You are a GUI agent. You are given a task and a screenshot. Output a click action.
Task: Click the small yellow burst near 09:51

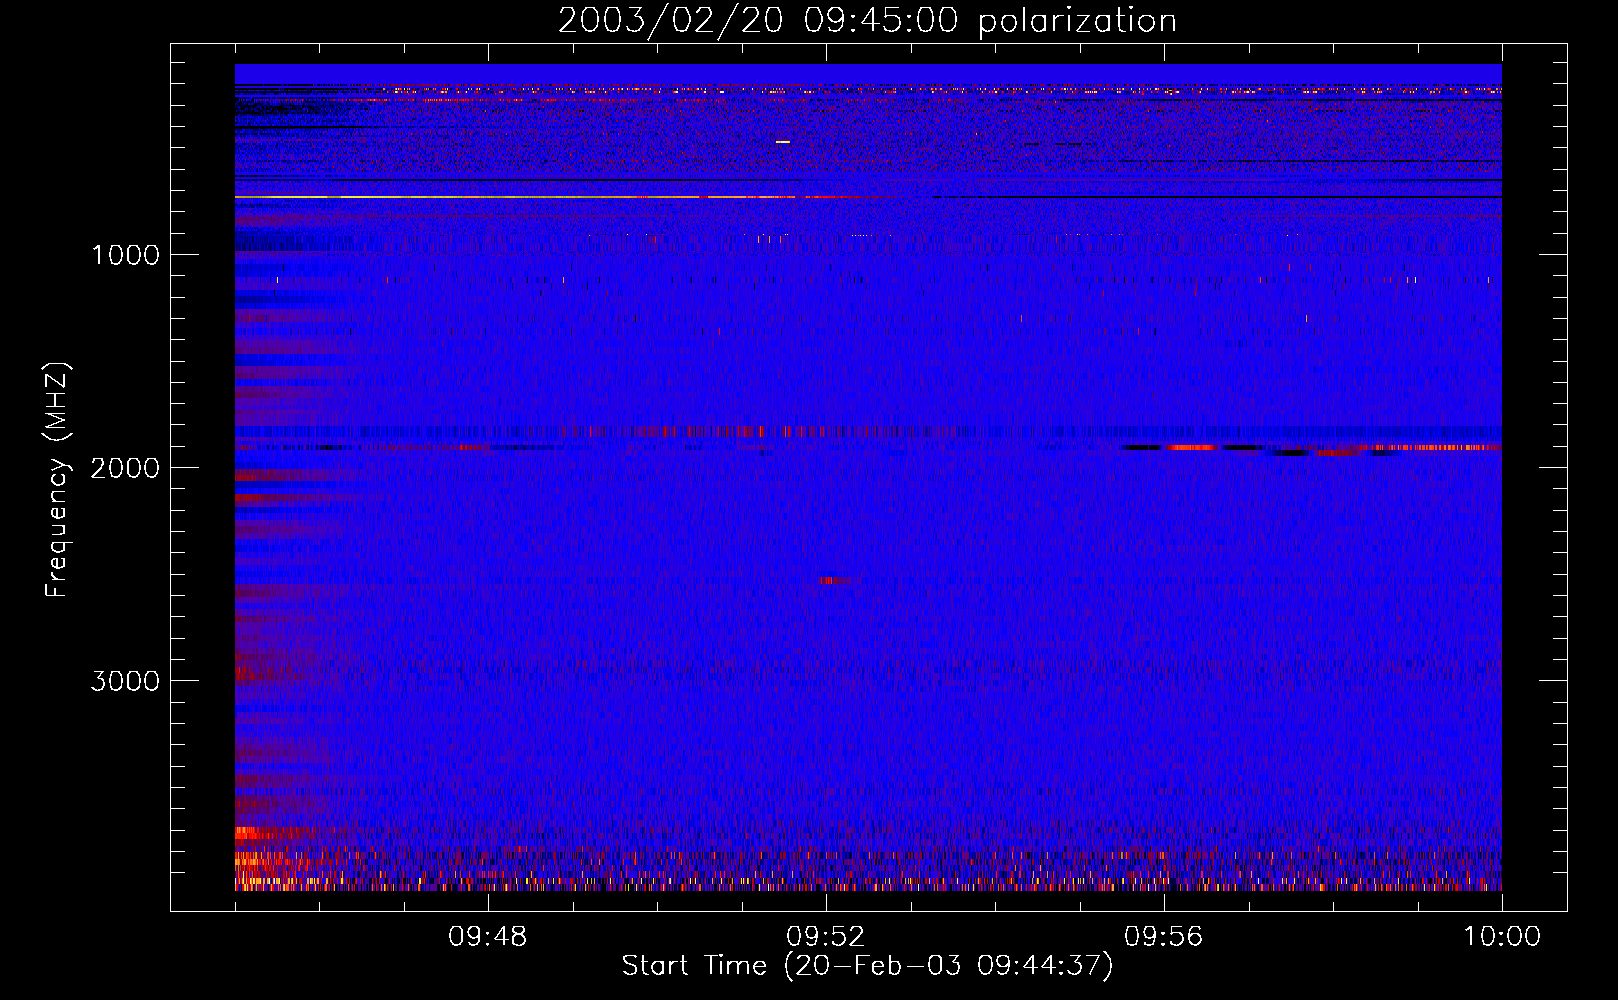tap(783, 142)
